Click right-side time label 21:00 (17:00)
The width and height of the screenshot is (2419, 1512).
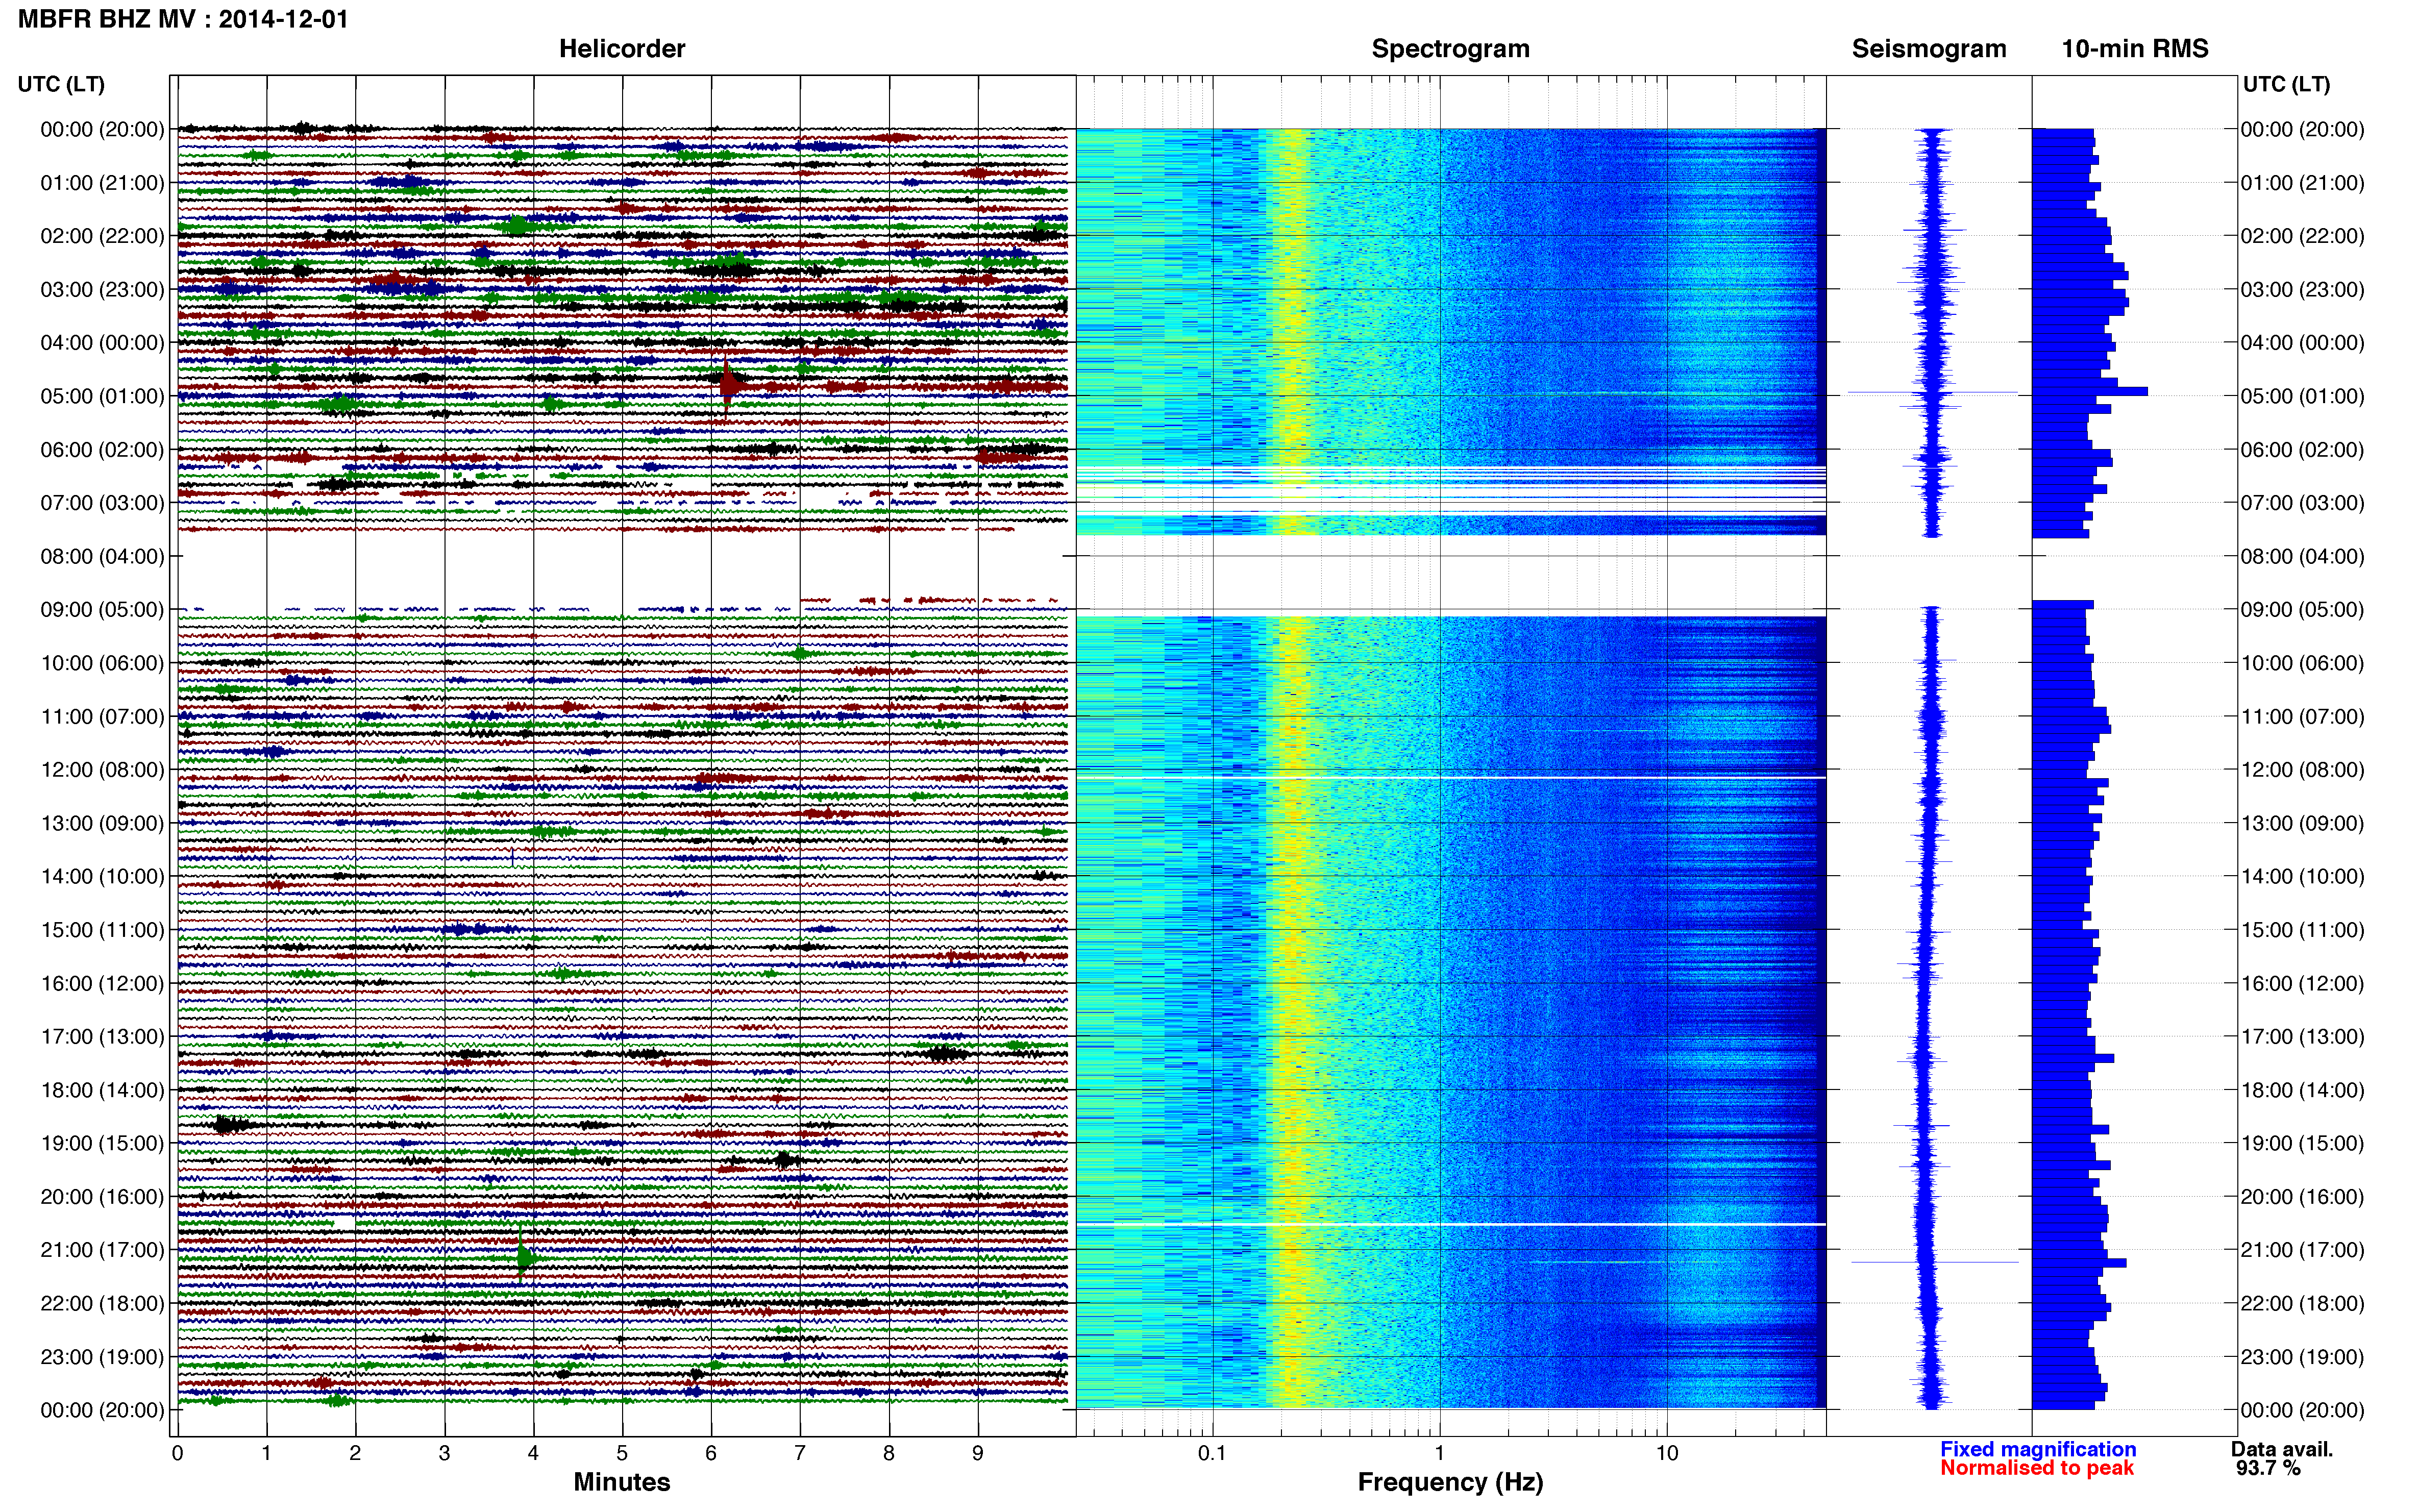[x=2302, y=1250]
